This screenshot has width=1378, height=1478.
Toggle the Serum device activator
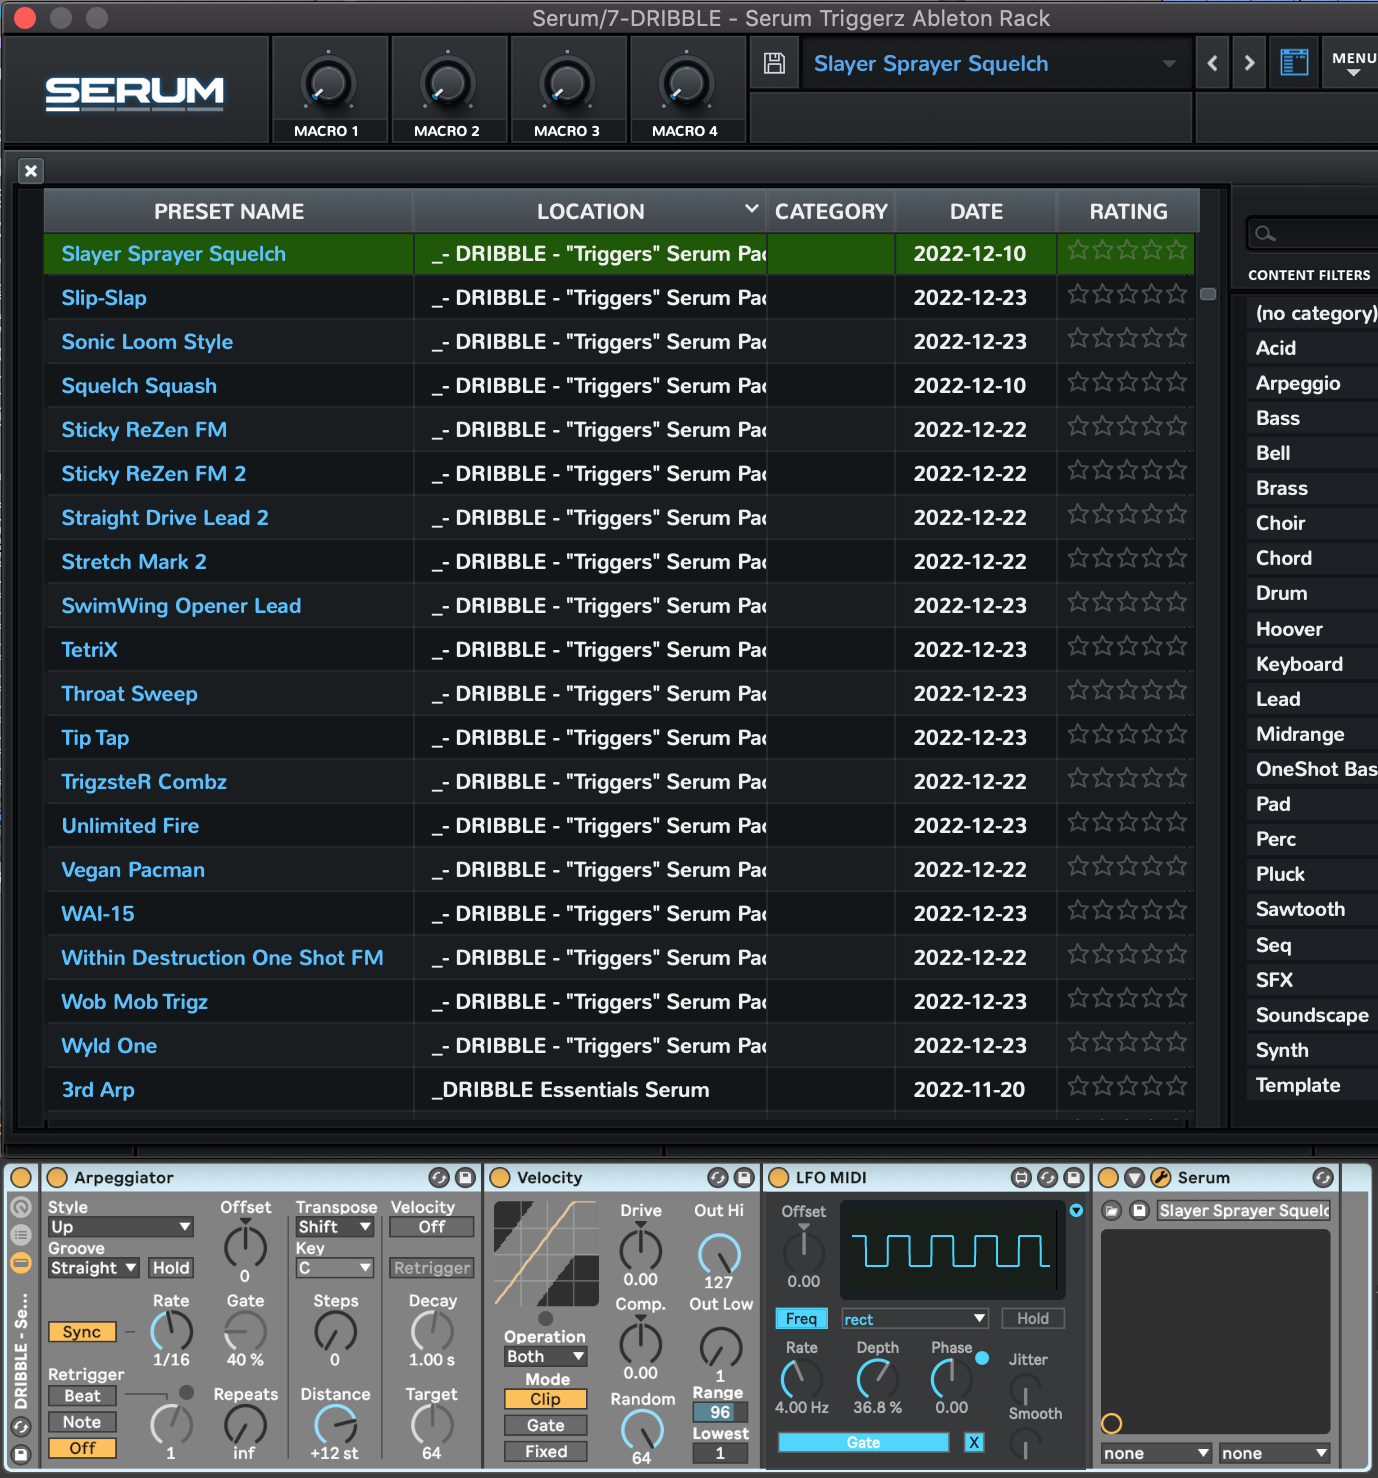1108,1177
